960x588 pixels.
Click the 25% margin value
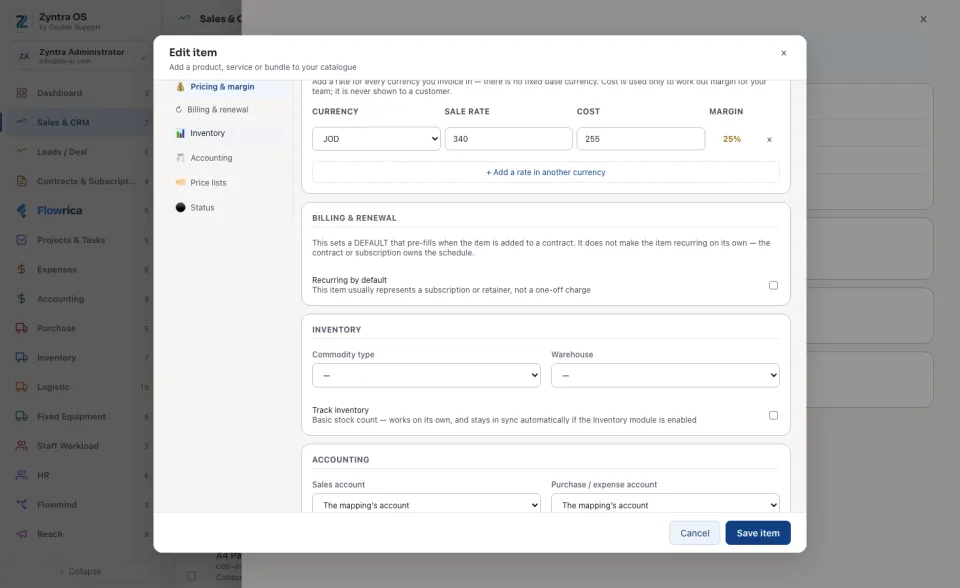point(732,139)
